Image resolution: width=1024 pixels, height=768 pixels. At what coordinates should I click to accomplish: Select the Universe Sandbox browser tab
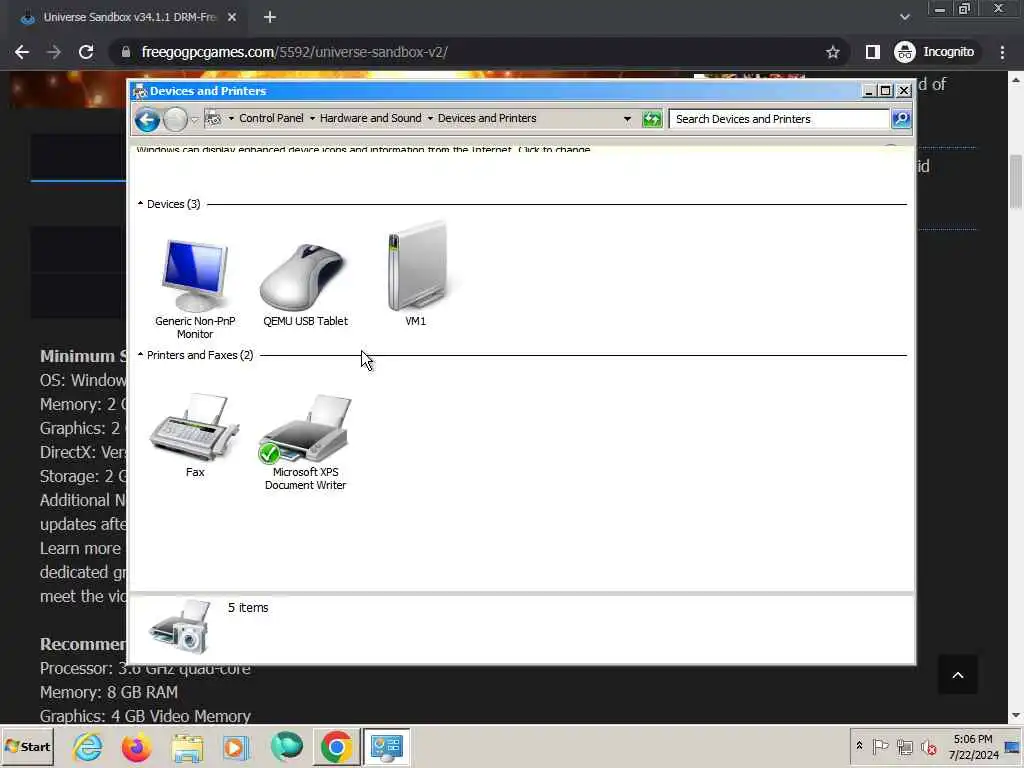click(127, 18)
